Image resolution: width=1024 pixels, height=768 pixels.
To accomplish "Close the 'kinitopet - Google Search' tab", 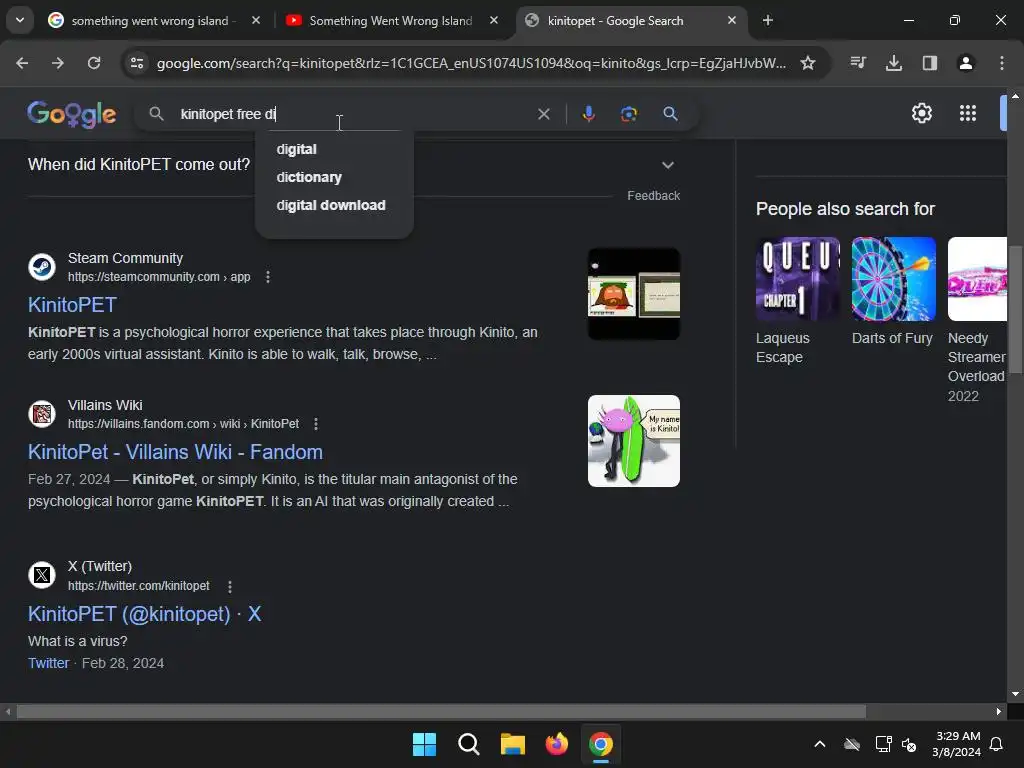I will [x=732, y=20].
